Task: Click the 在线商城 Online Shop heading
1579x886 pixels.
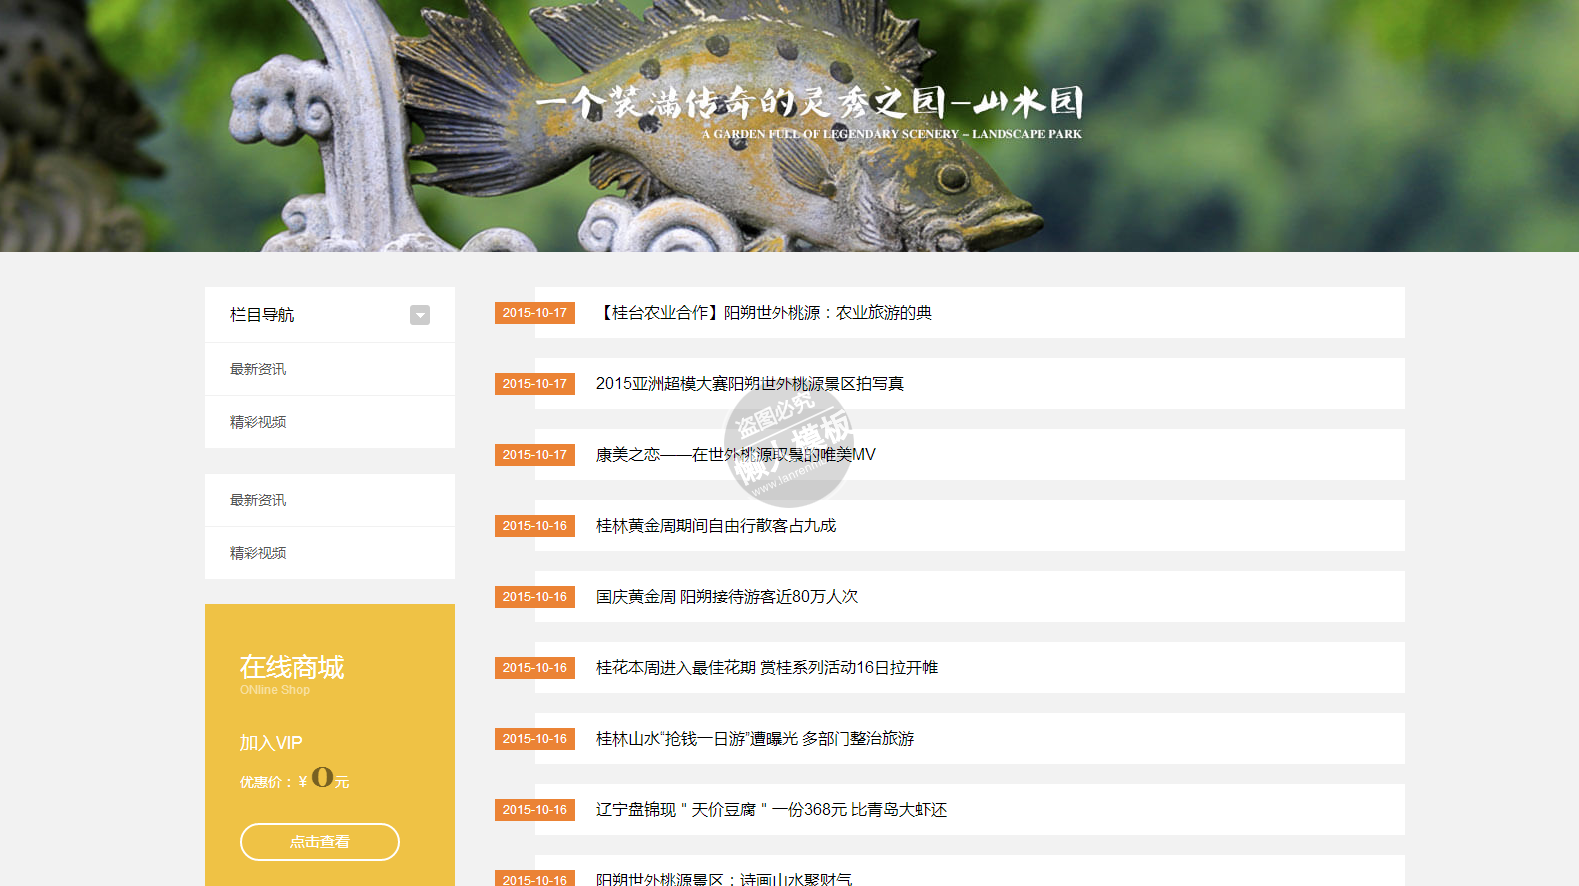Action: [291, 668]
